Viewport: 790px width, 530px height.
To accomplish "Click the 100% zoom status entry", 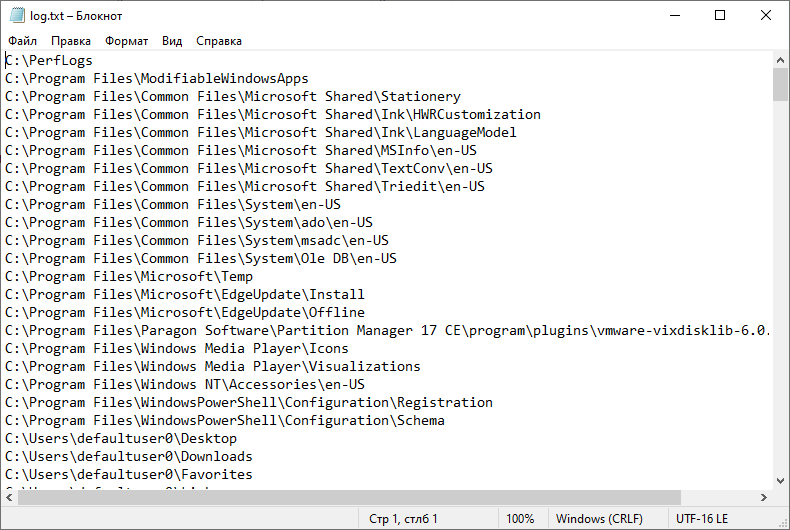I will point(520,518).
